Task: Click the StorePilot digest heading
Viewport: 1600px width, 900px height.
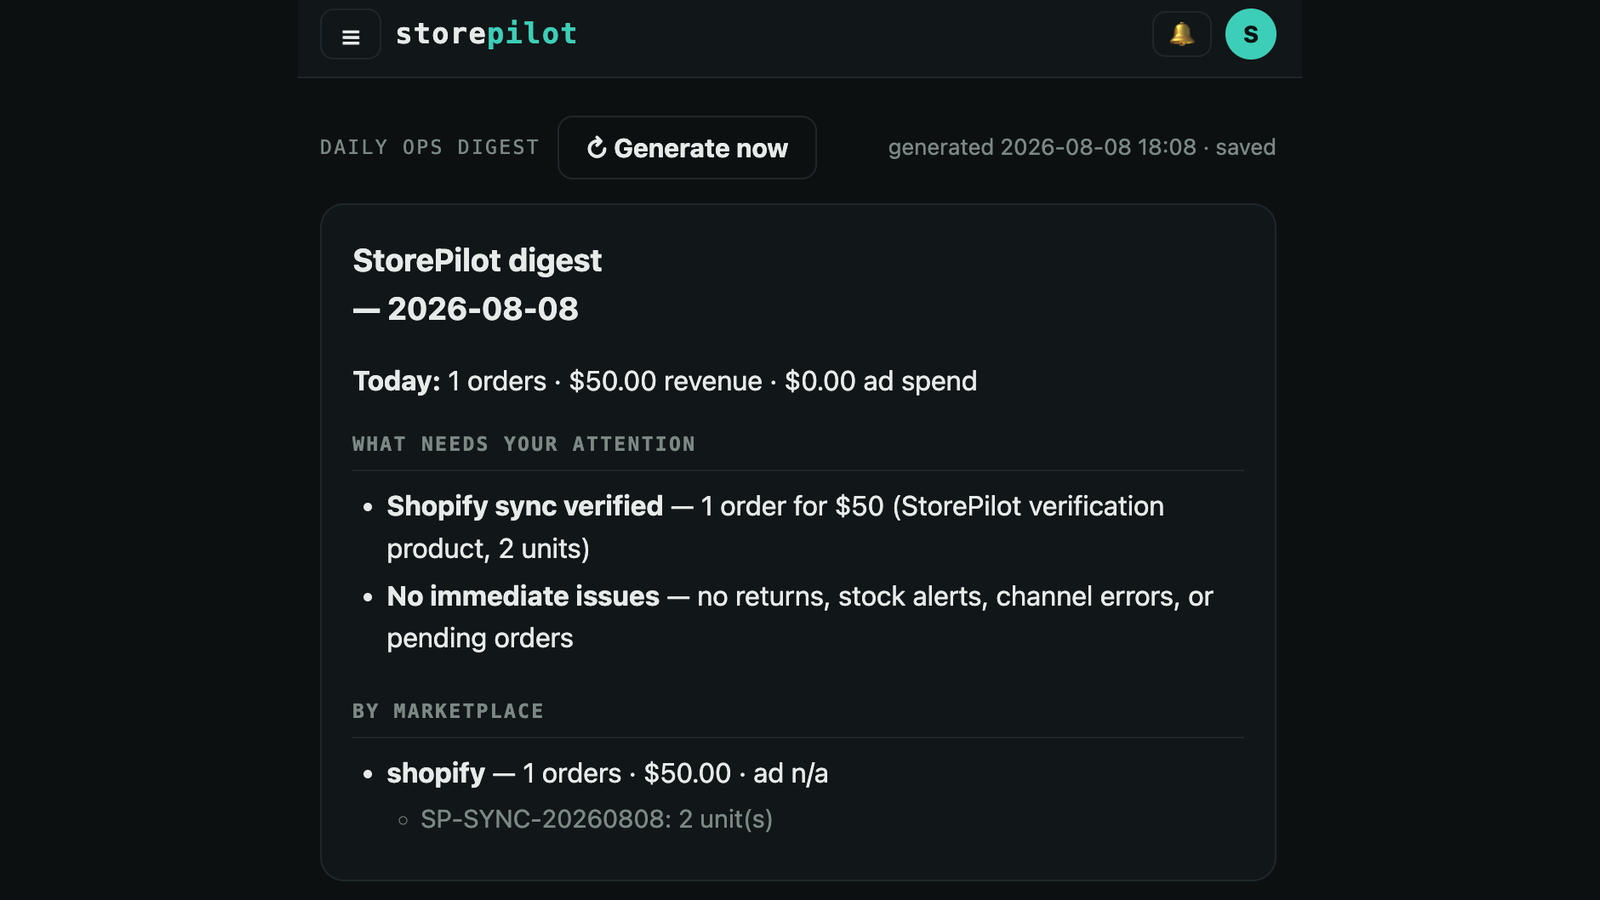Action: (477, 260)
